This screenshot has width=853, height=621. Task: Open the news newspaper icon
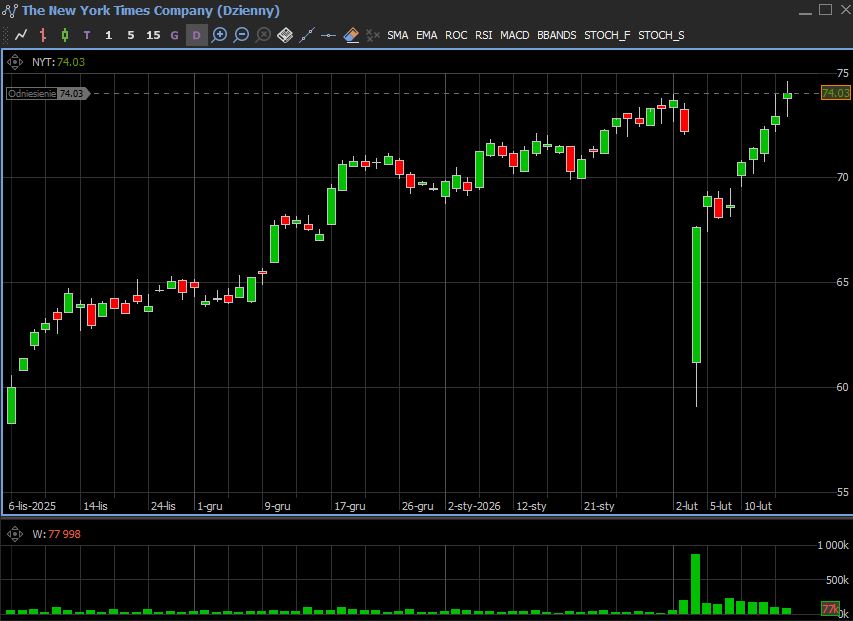285,35
